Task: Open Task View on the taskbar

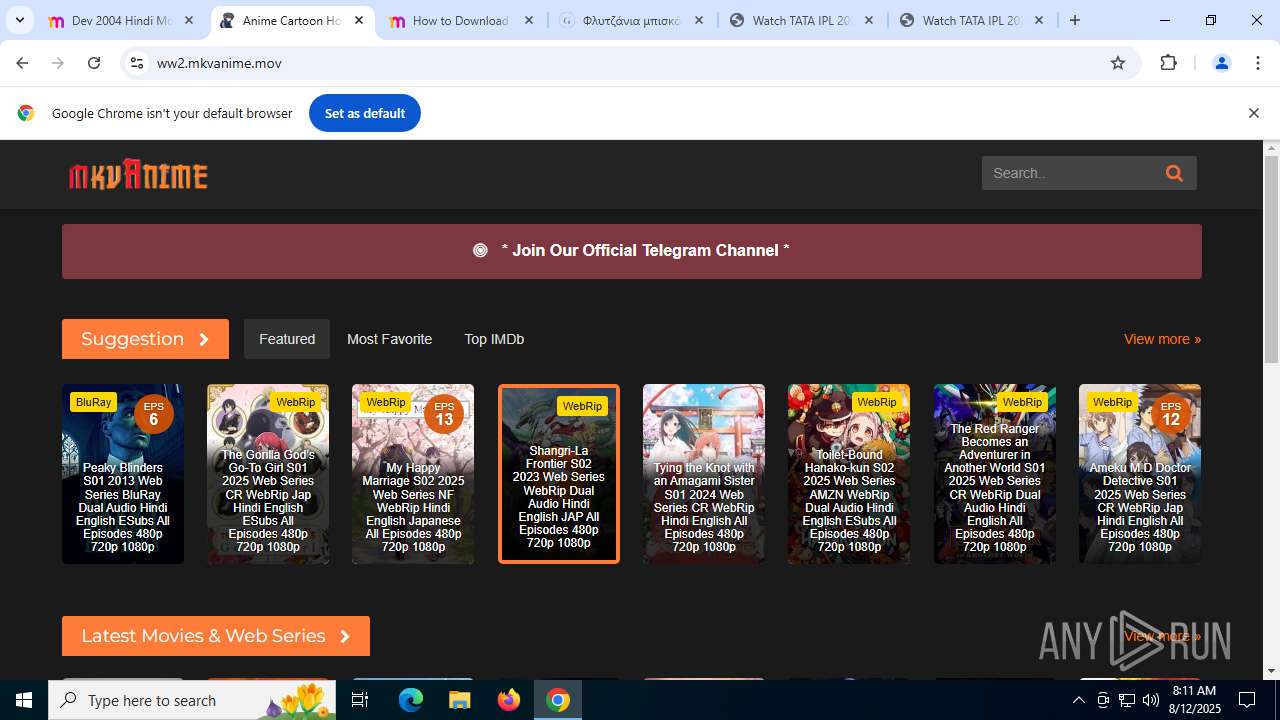Action: [361, 700]
